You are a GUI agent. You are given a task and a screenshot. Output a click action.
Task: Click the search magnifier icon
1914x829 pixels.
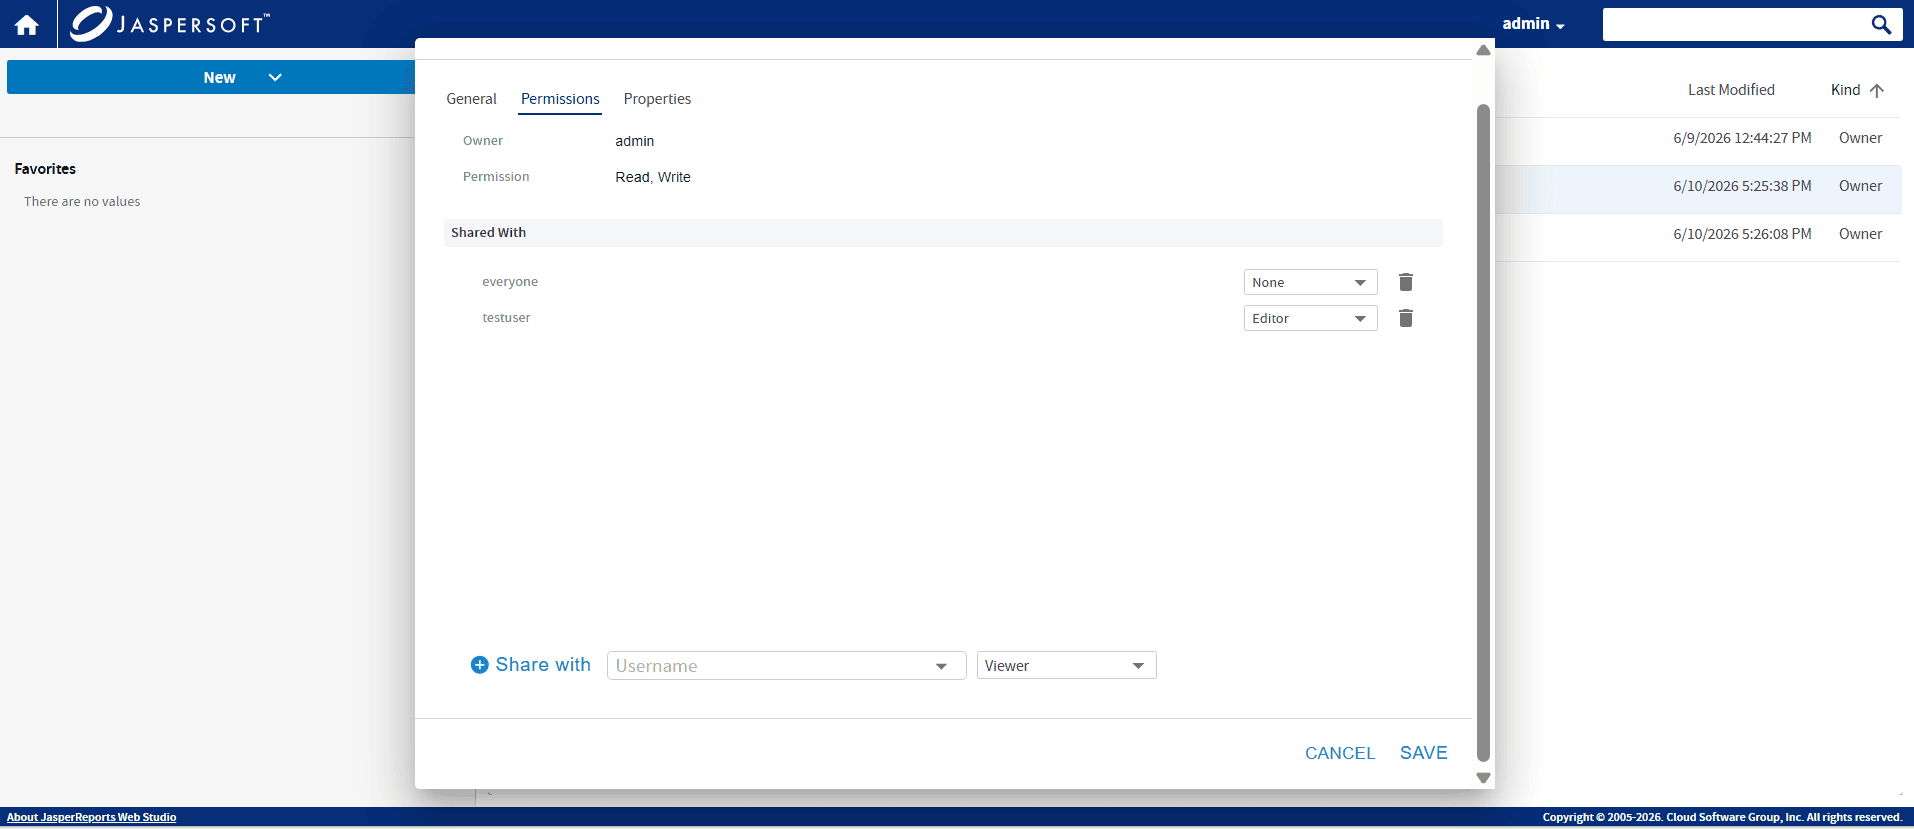click(1881, 24)
